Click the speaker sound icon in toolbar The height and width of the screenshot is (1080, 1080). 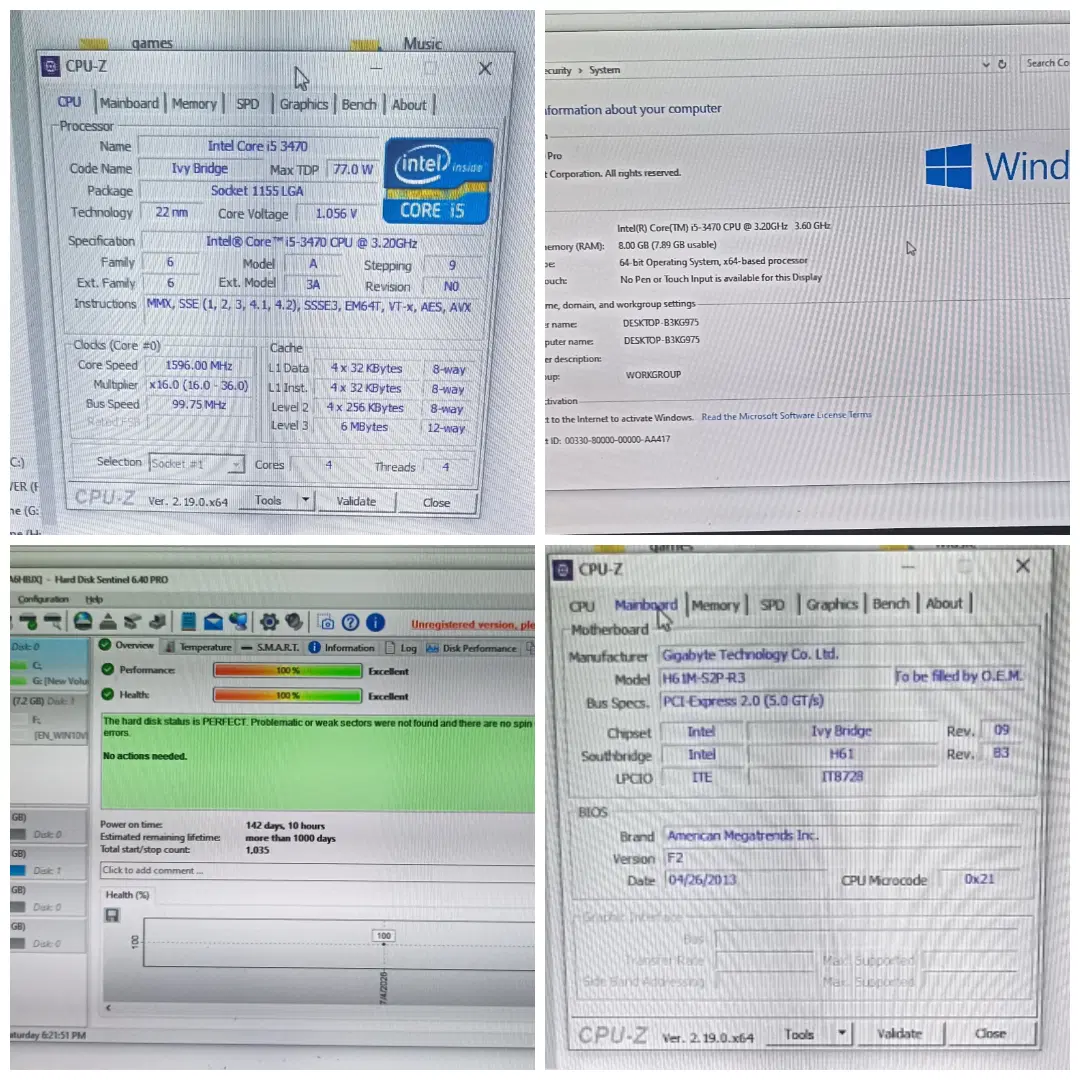[294, 622]
